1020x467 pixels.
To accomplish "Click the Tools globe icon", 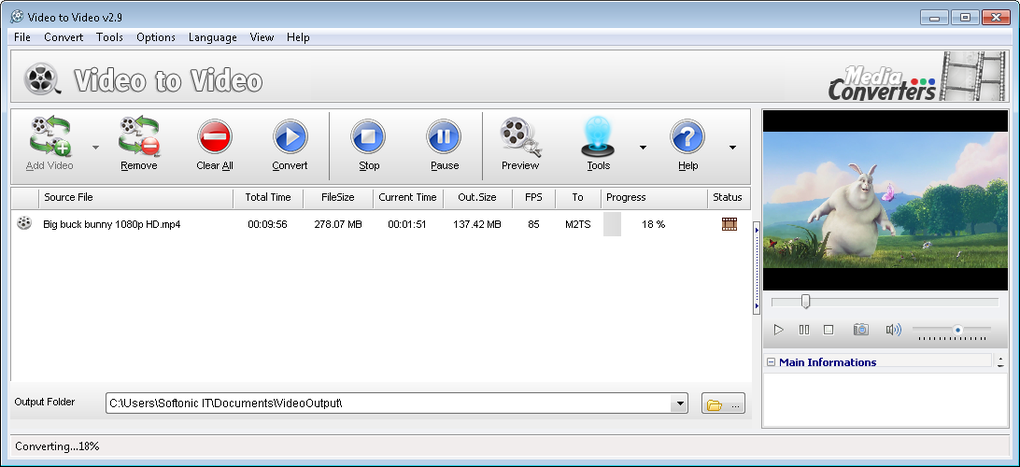I will 598,138.
